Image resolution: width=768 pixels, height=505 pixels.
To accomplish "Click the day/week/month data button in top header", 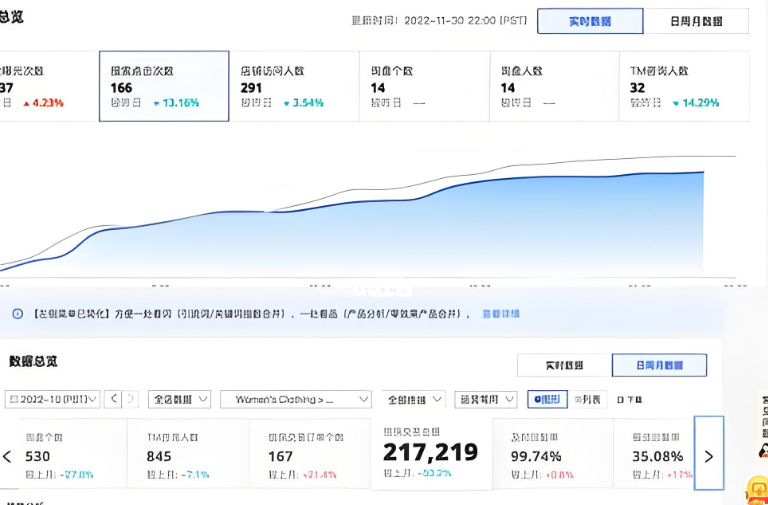I will [x=695, y=21].
